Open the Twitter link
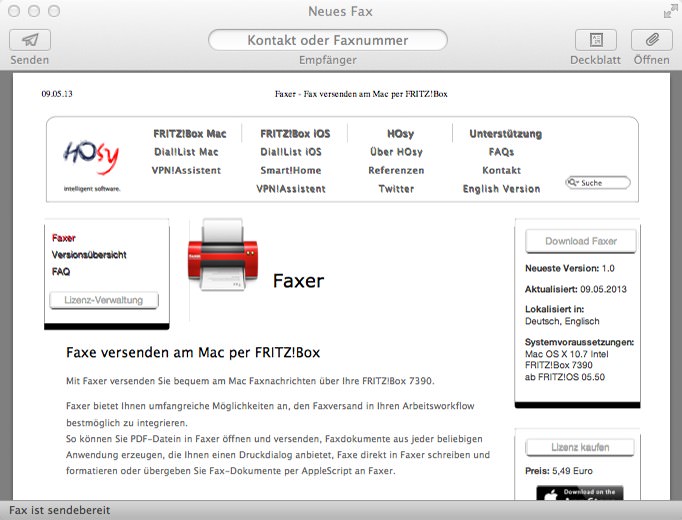The width and height of the screenshot is (682, 520). 396,189
